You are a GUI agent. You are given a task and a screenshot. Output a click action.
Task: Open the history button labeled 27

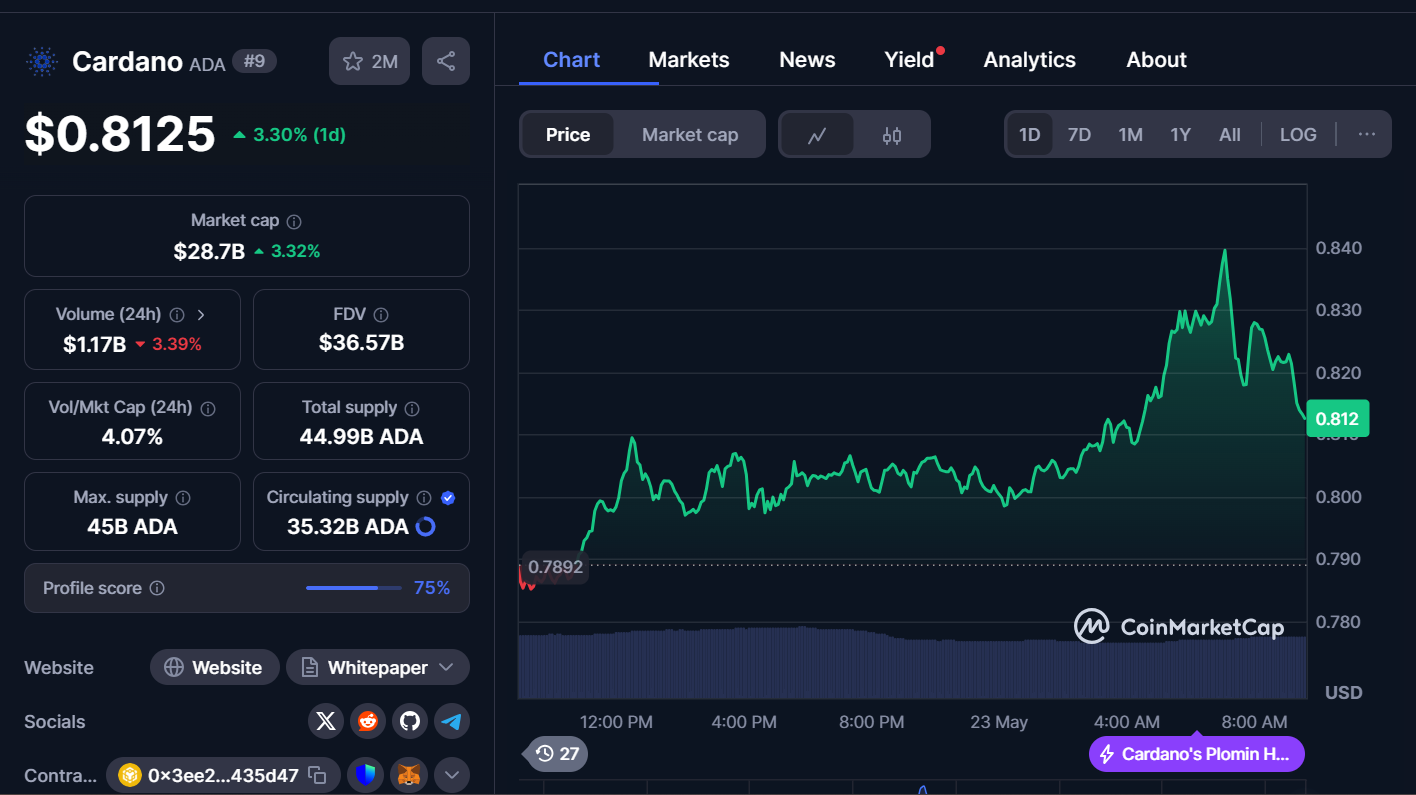tap(556, 754)
